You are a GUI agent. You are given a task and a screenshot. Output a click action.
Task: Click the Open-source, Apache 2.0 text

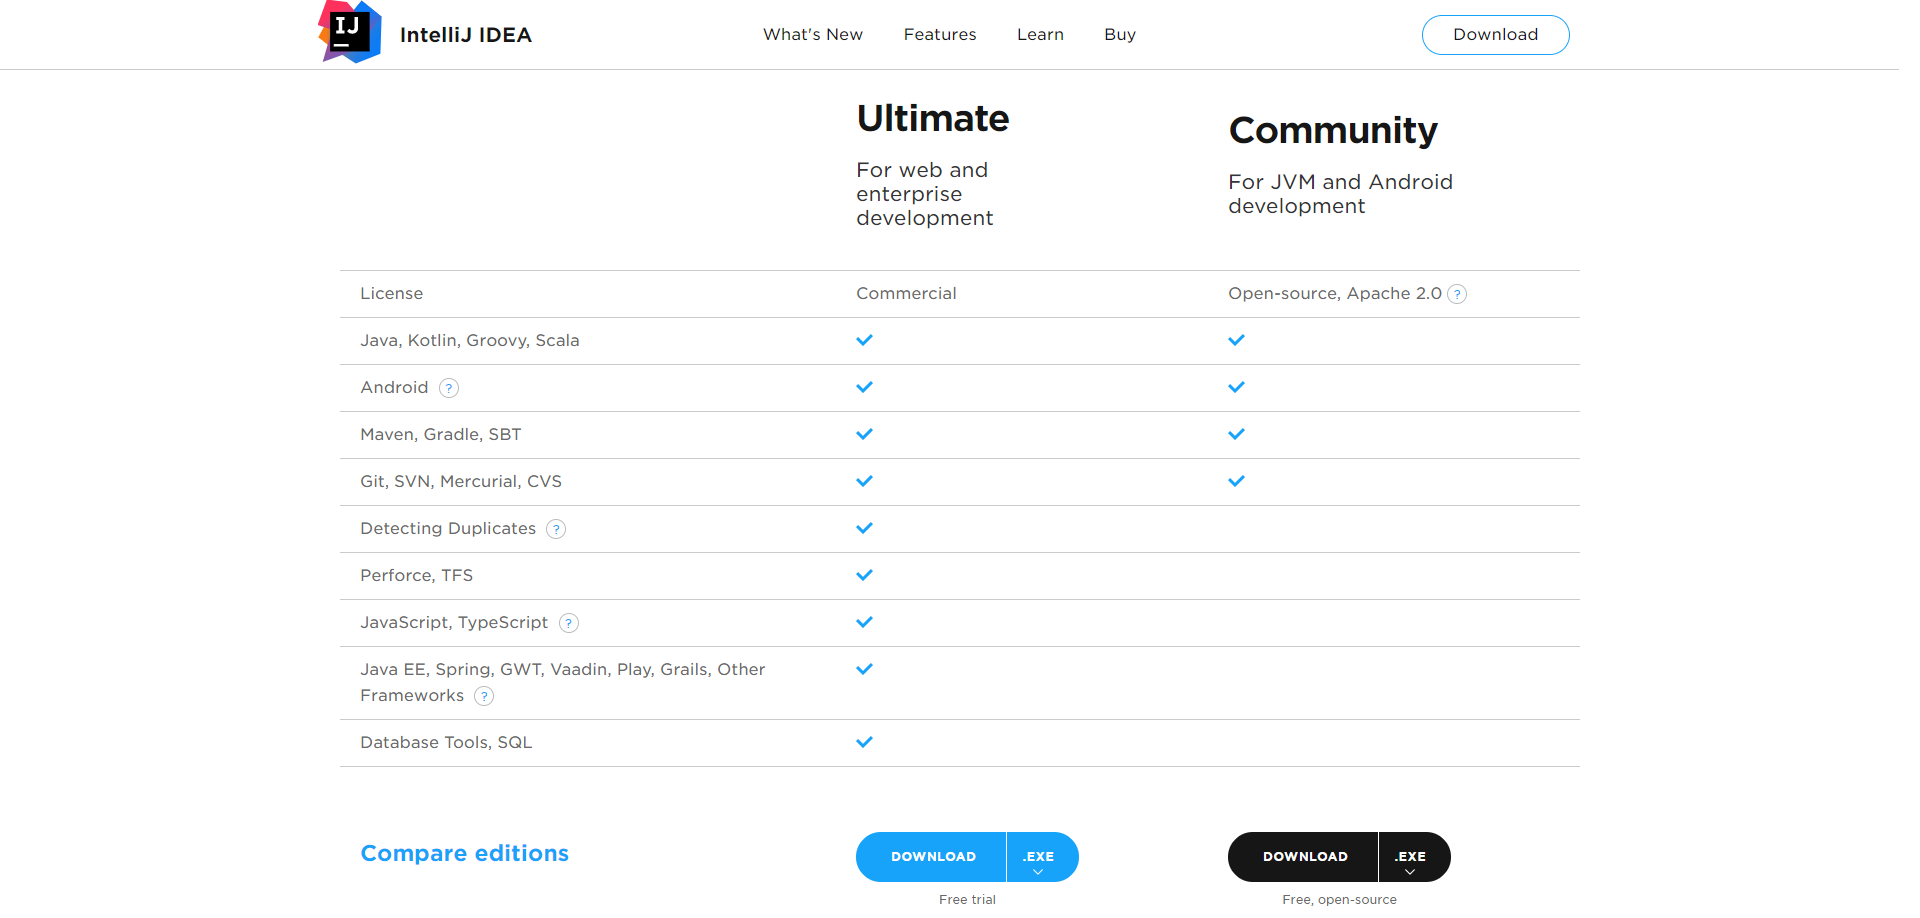pos(1335,294)
